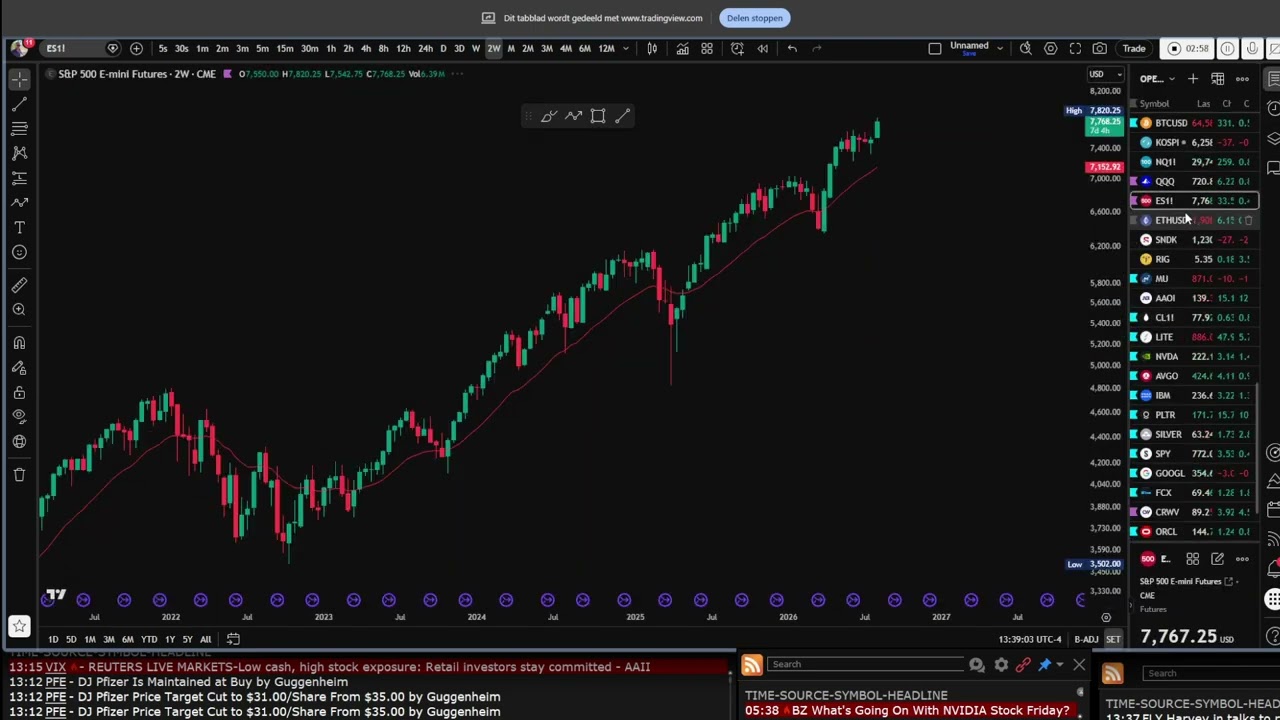This screenshot has width=1280, height=720.
Task: Click brush tool in floating toolbar
Action: (x=548, y=116)
